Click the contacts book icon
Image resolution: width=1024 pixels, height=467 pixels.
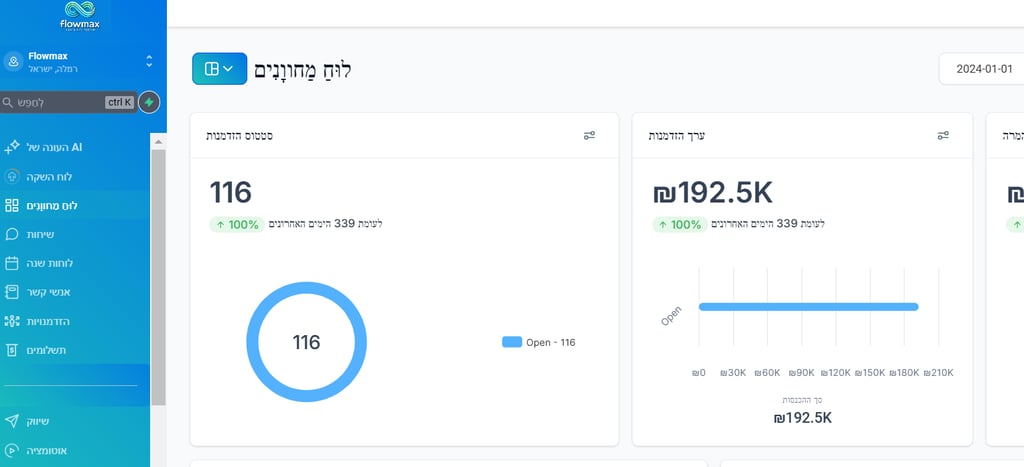[x=12, y=292]
